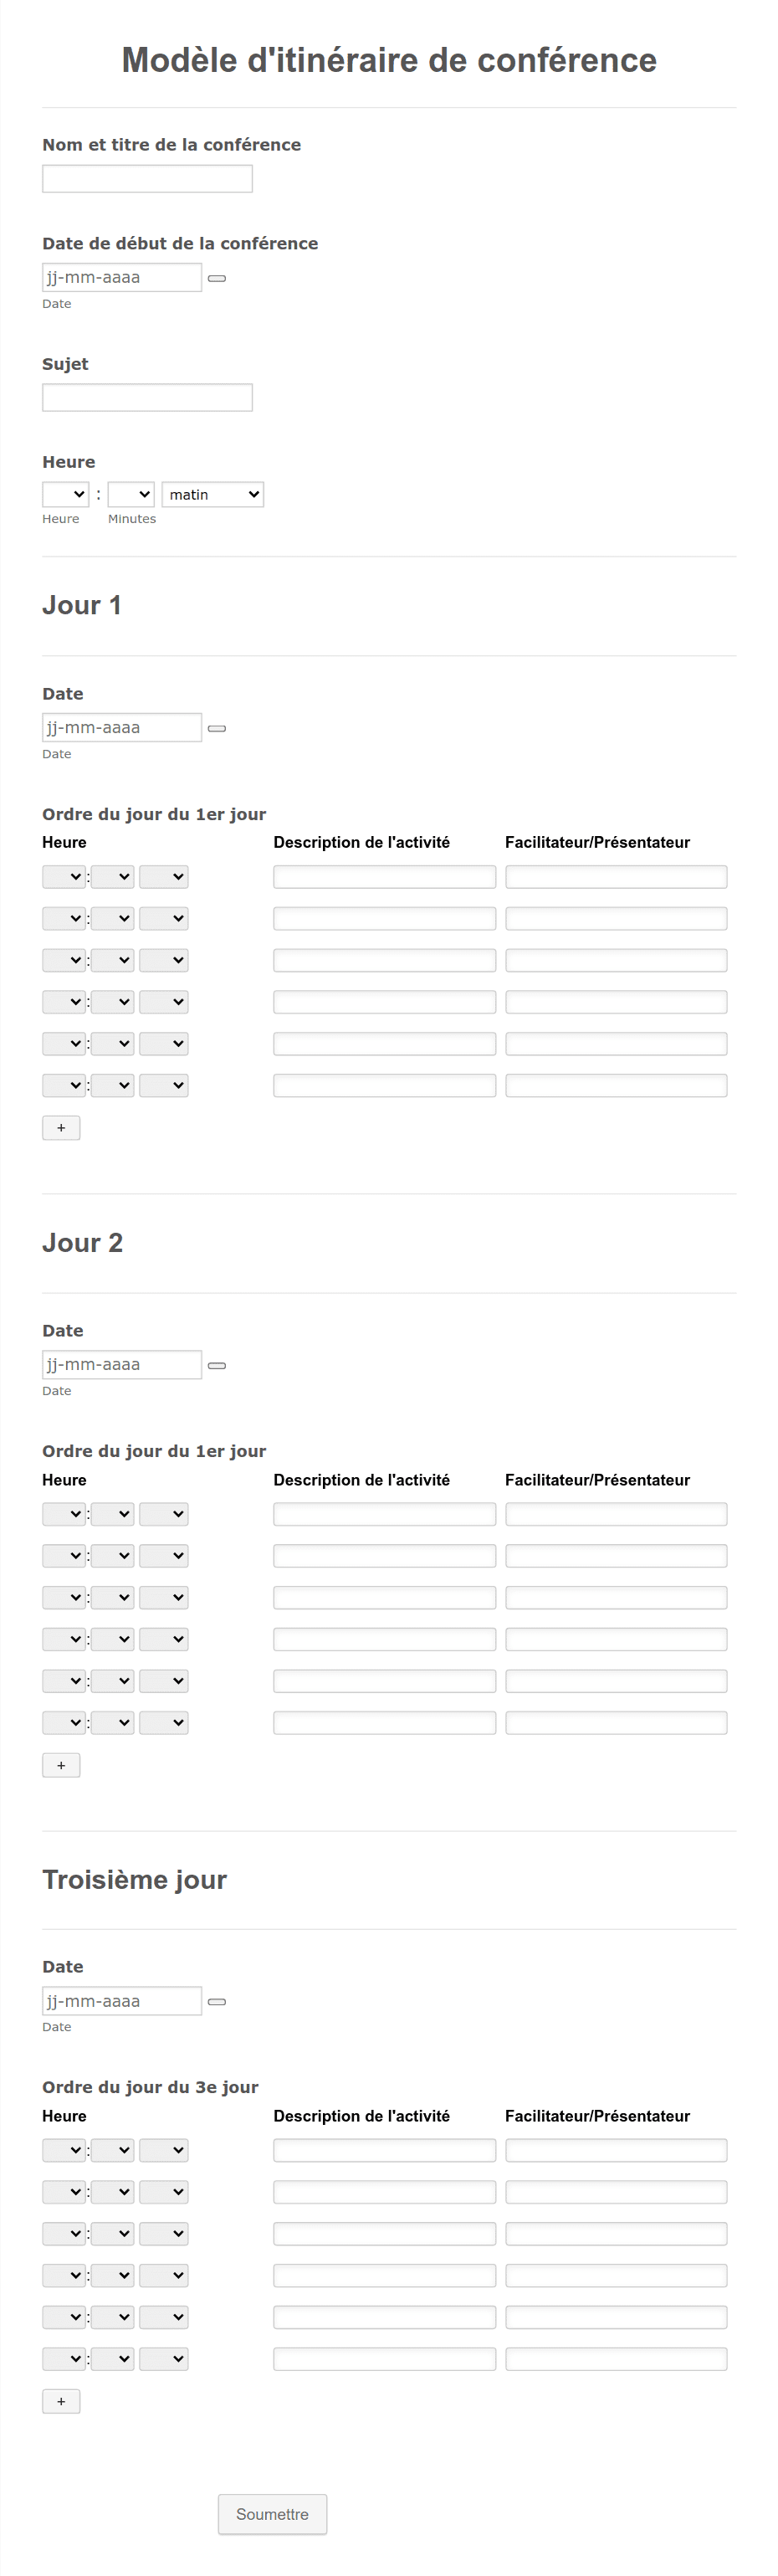This screenshot has height=2576, width=778.
Task: Open the first AM/PM dropdown in Jour 2 agenda
Action: click(x=164, y=1514)
